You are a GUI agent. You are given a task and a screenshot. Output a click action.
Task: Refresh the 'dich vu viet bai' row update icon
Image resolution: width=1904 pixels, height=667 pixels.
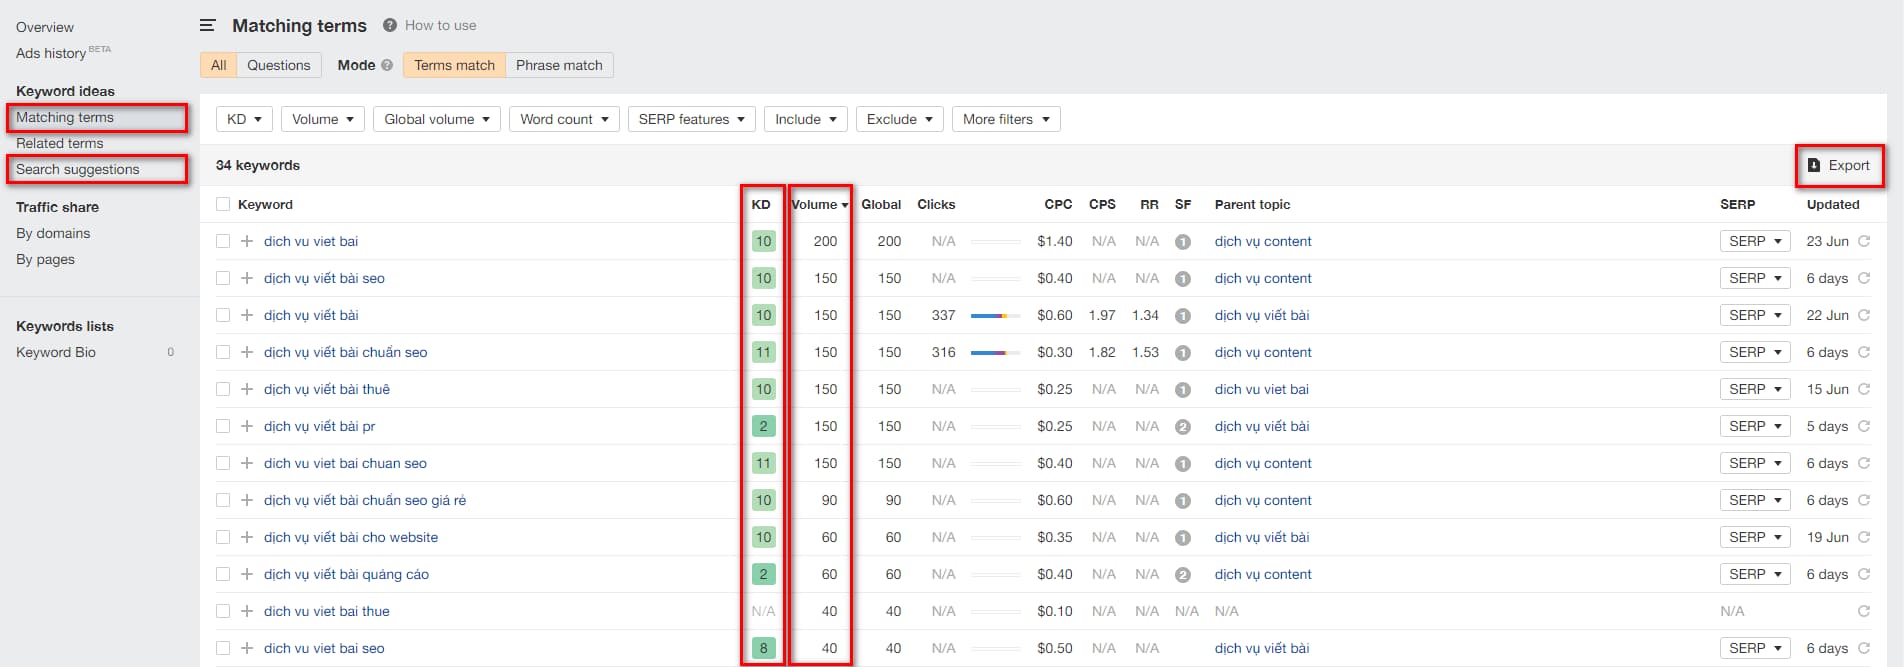tap(1864, 241)
